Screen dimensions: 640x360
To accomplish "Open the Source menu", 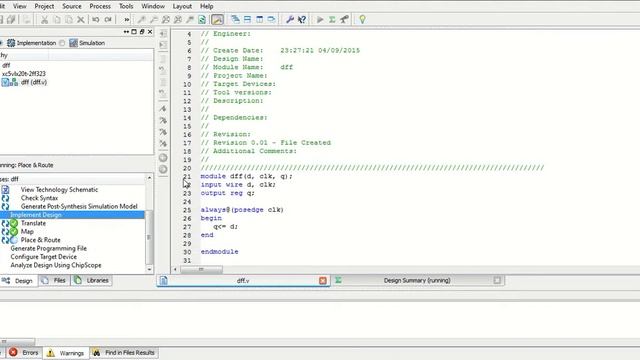I will click(72, 6).
